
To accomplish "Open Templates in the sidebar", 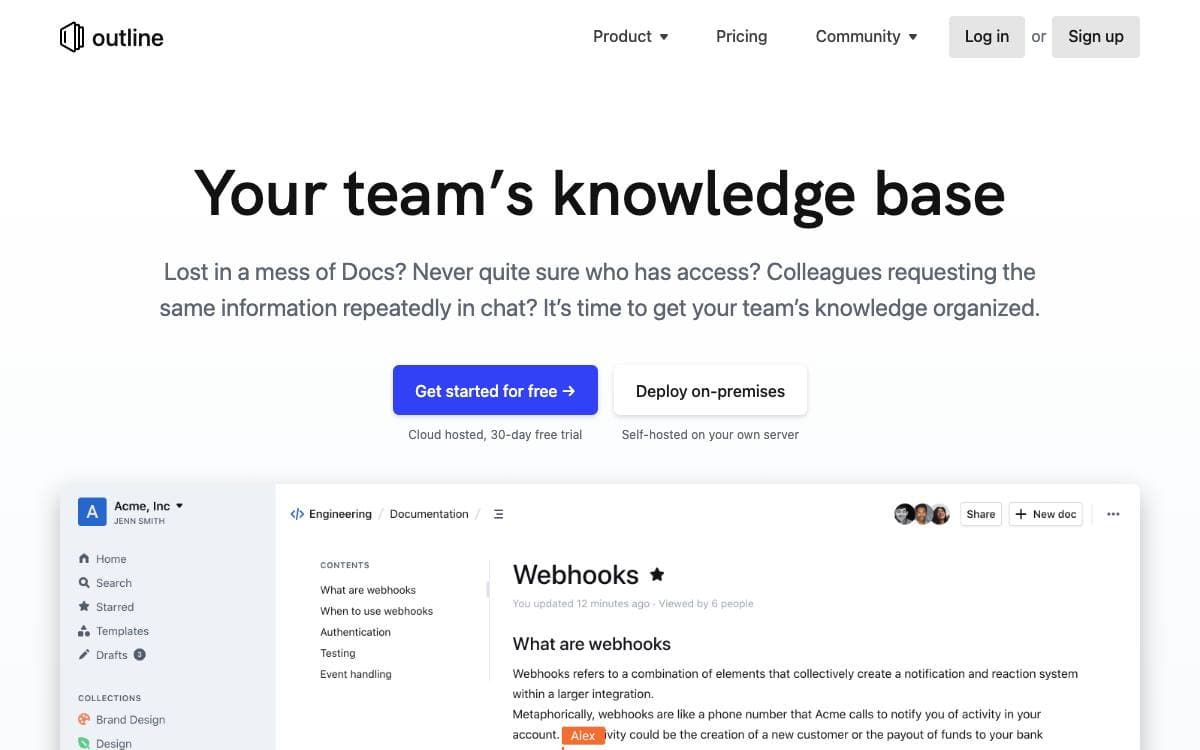I will 113,631.
